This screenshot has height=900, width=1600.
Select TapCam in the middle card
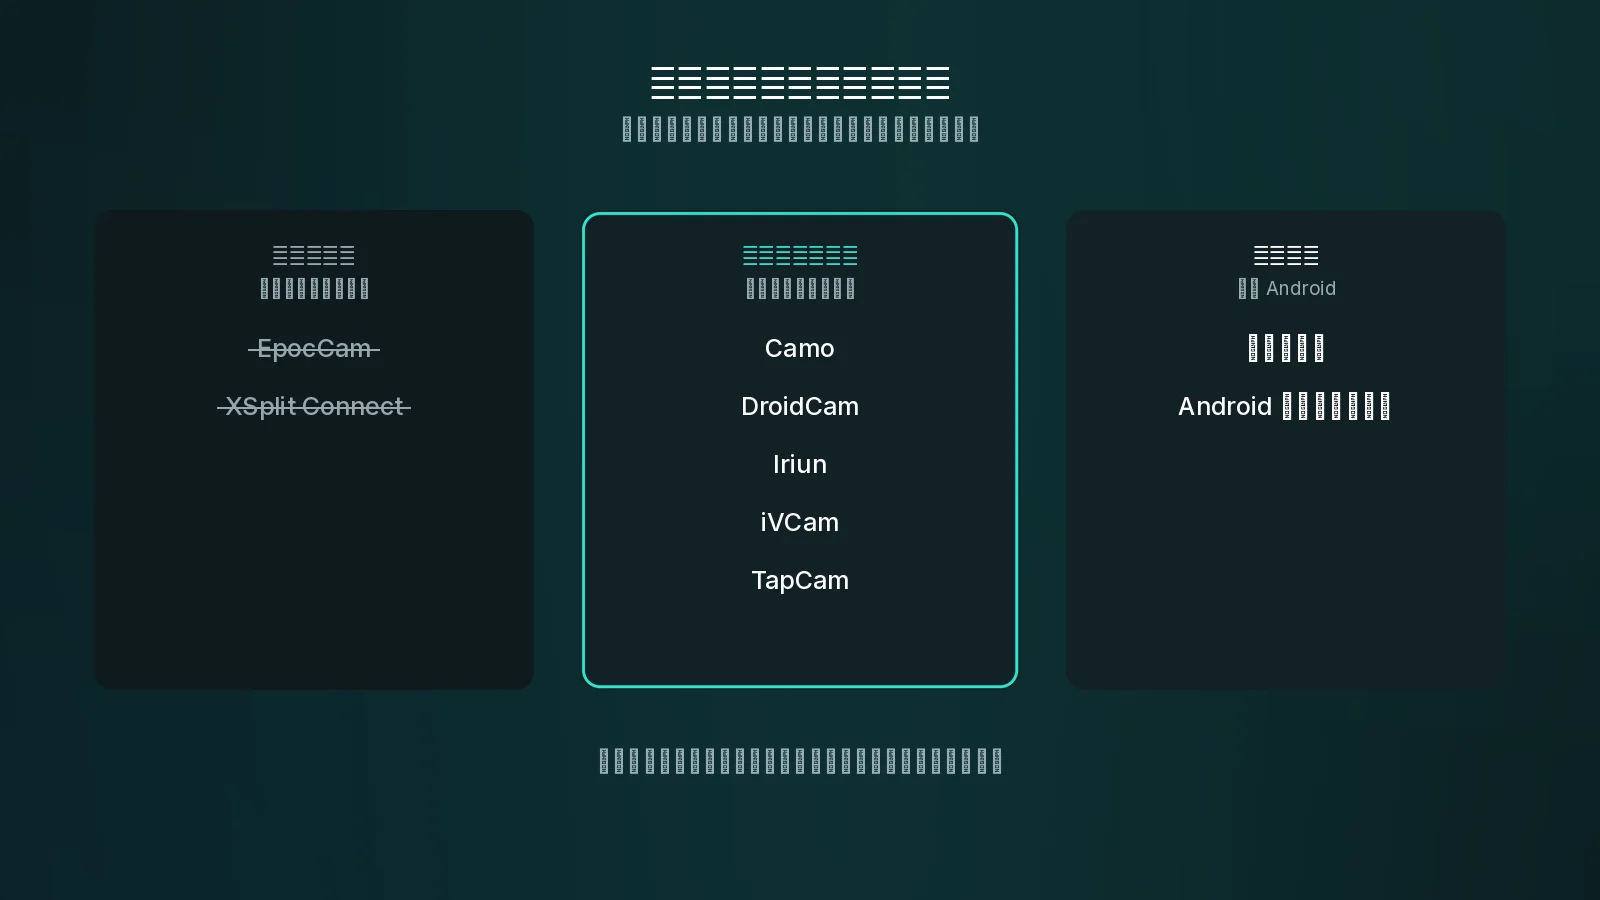(x=800, y=581)
